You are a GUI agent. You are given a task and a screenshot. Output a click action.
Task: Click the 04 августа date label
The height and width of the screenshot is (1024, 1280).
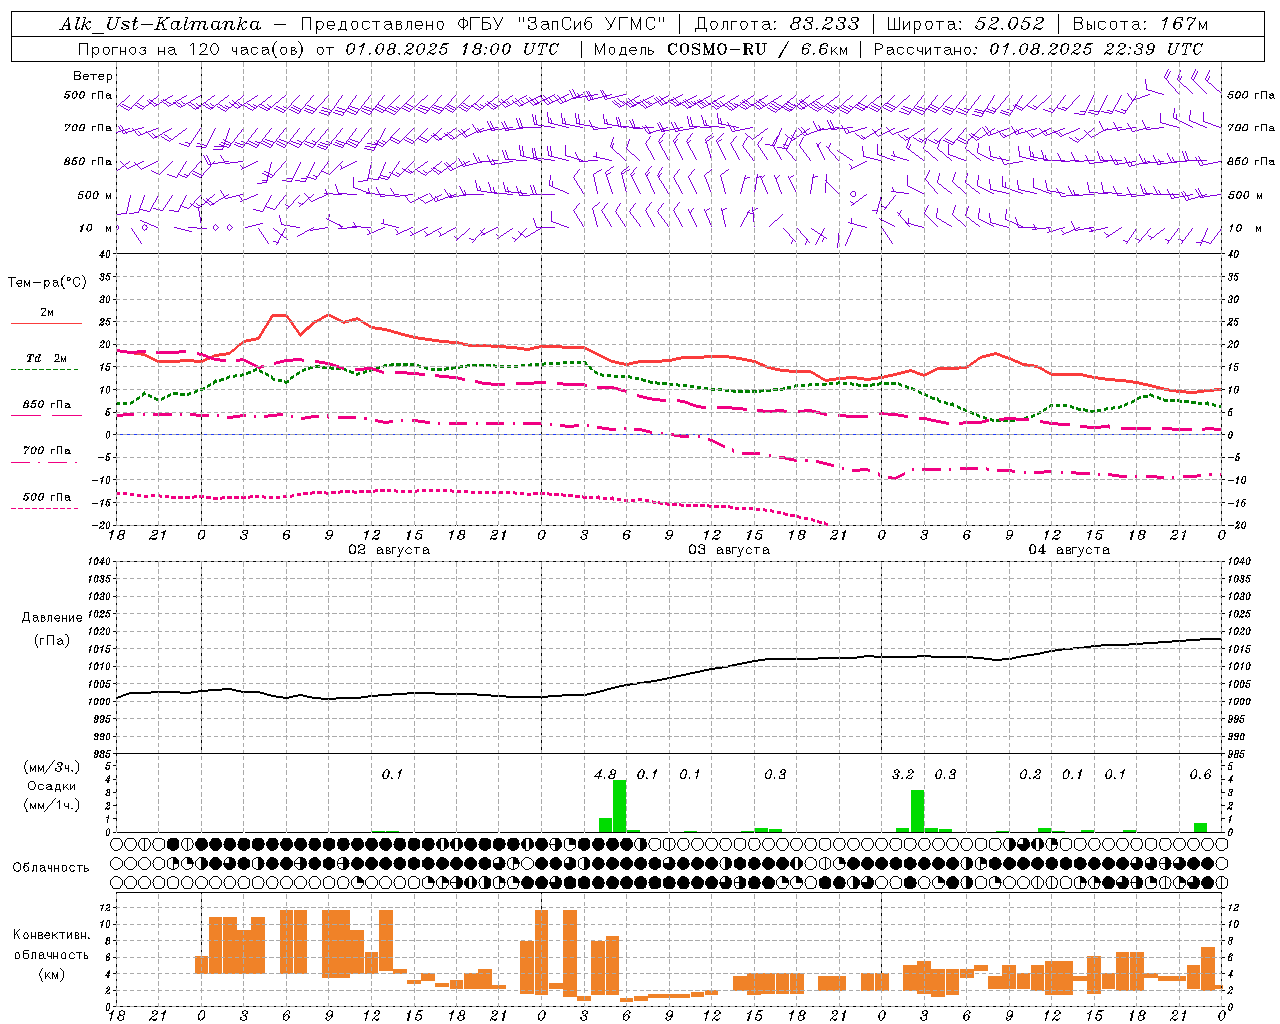coord(1069,550)
